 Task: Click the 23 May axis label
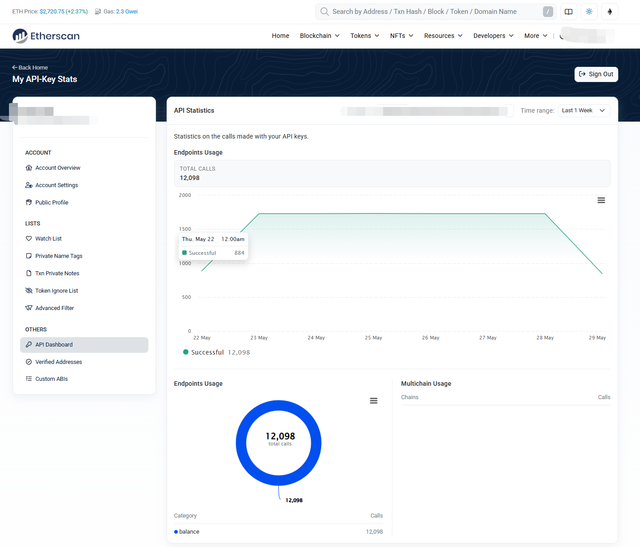point(259,338)
